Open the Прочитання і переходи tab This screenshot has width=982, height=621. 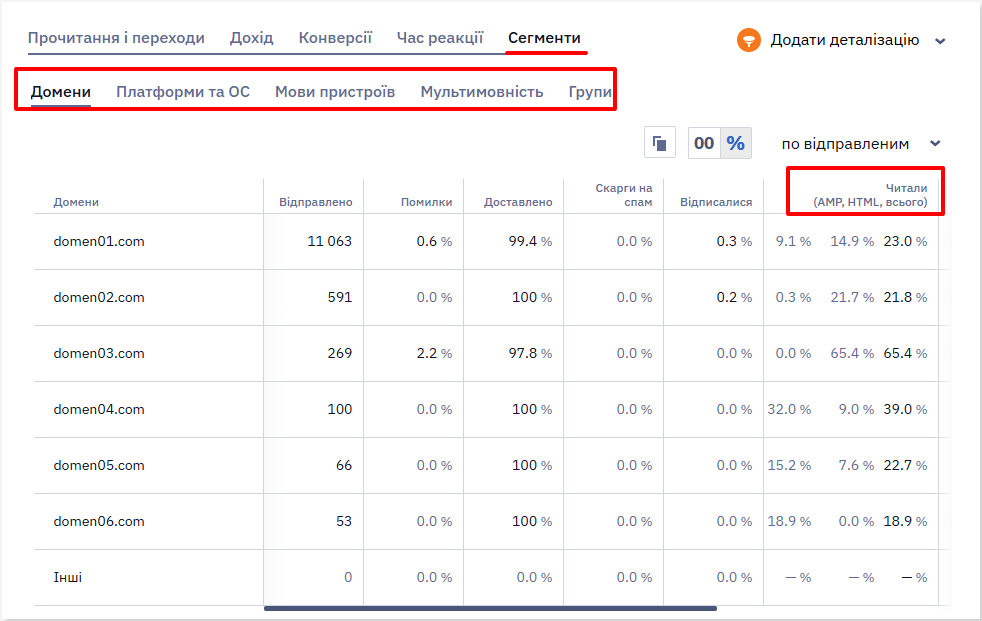pos(116,38)
